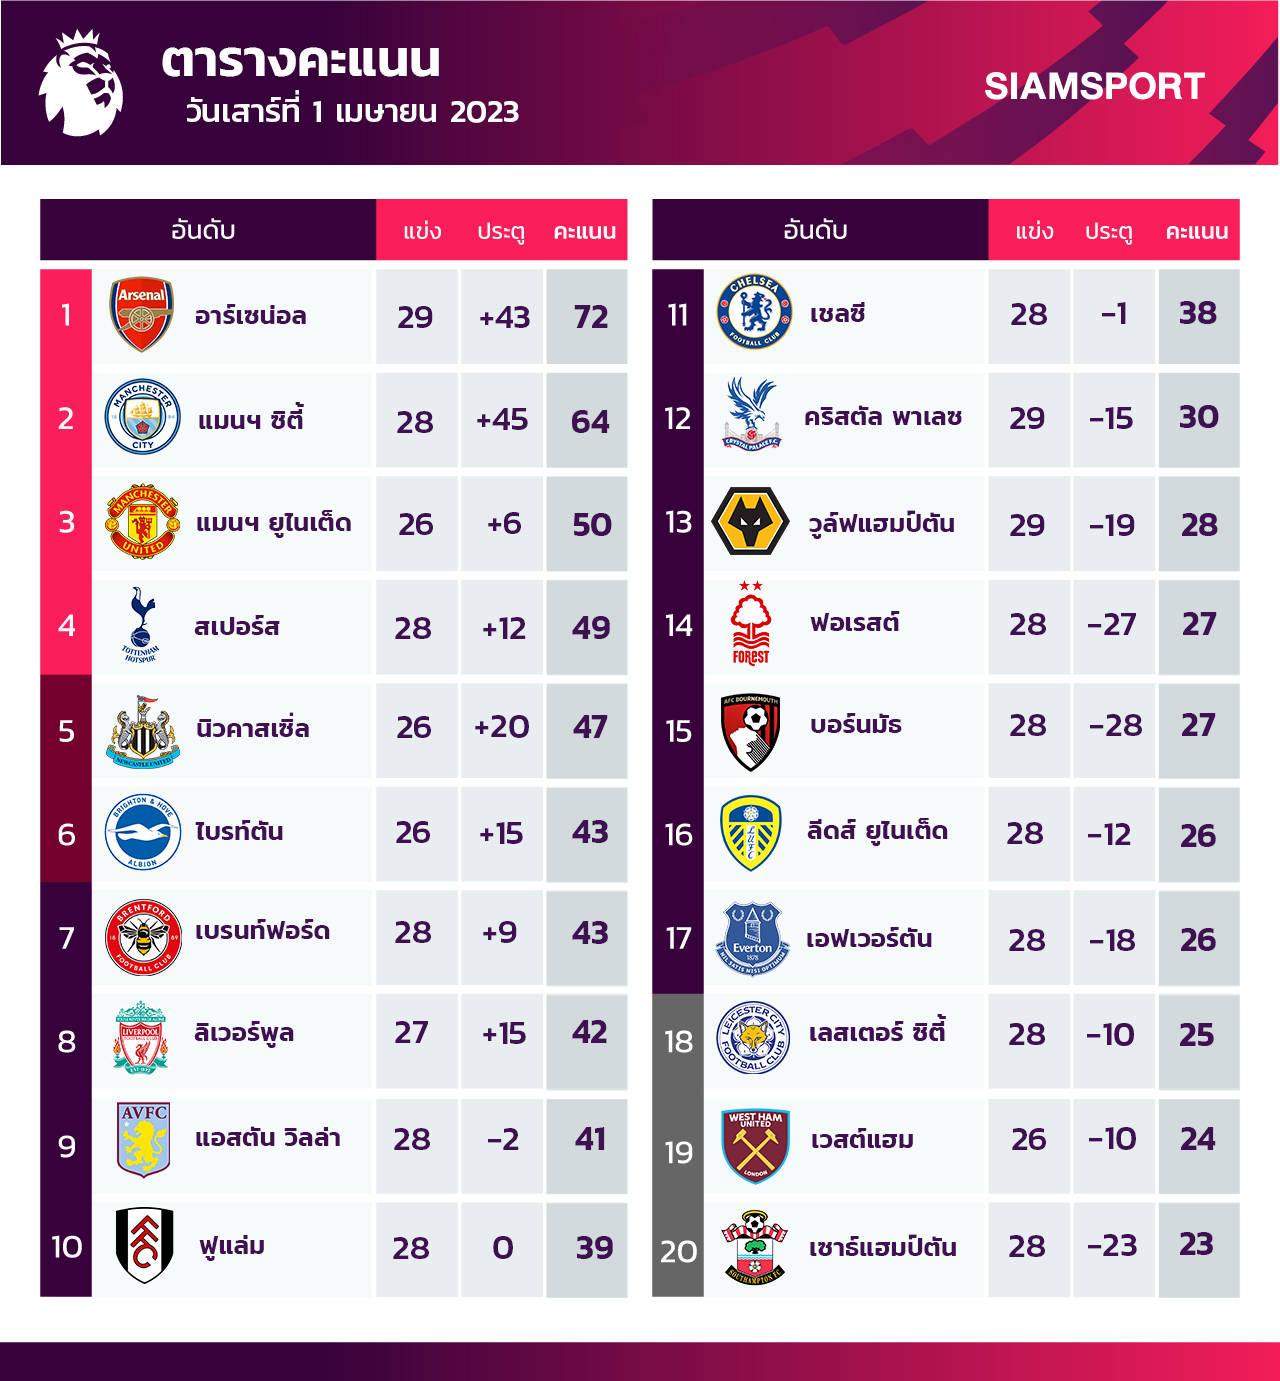
Task: Click the rank 20 grey position cell
Action: [678, 1250]
